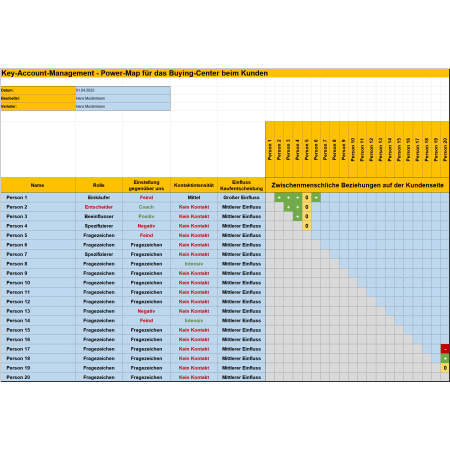Click the 'Zwischenmenschliche Beziehungen auf der Kundenseite' header

click(357, 185)
